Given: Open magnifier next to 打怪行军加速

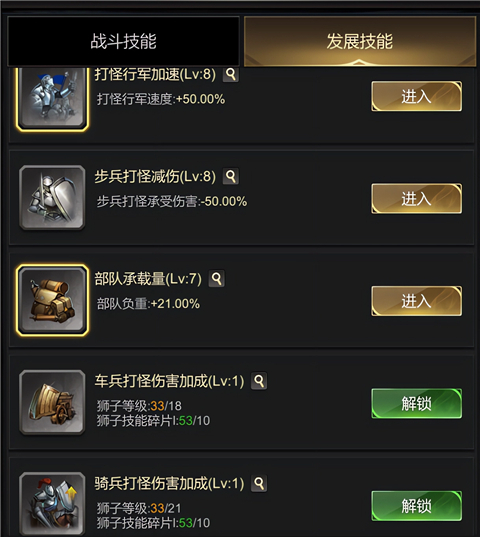Looking at the screenshot, I should click(x=231, y=74).
